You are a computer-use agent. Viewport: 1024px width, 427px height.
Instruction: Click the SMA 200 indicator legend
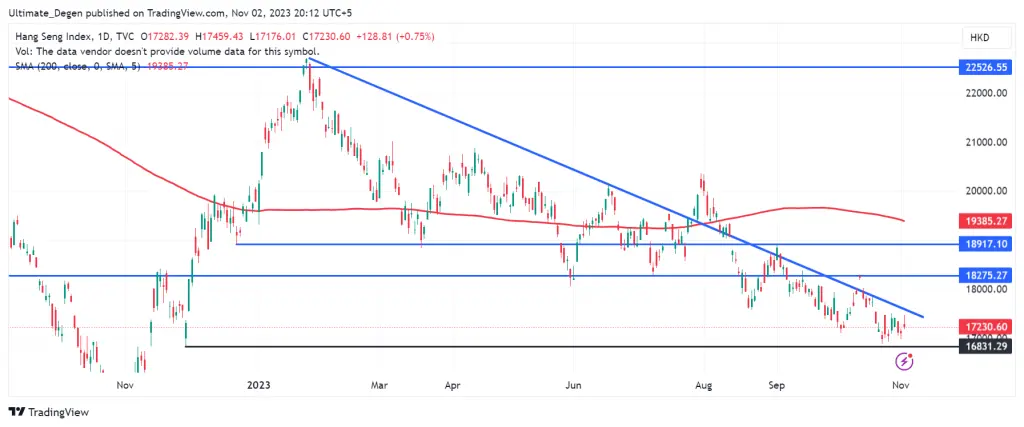[101, 67]
